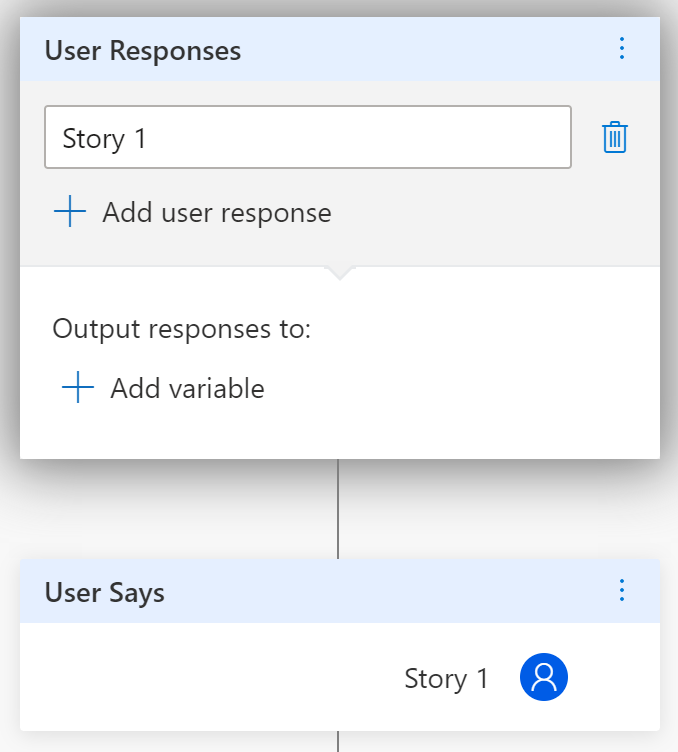Click the plus icon beside Add variable

click(x=78, y=388)
